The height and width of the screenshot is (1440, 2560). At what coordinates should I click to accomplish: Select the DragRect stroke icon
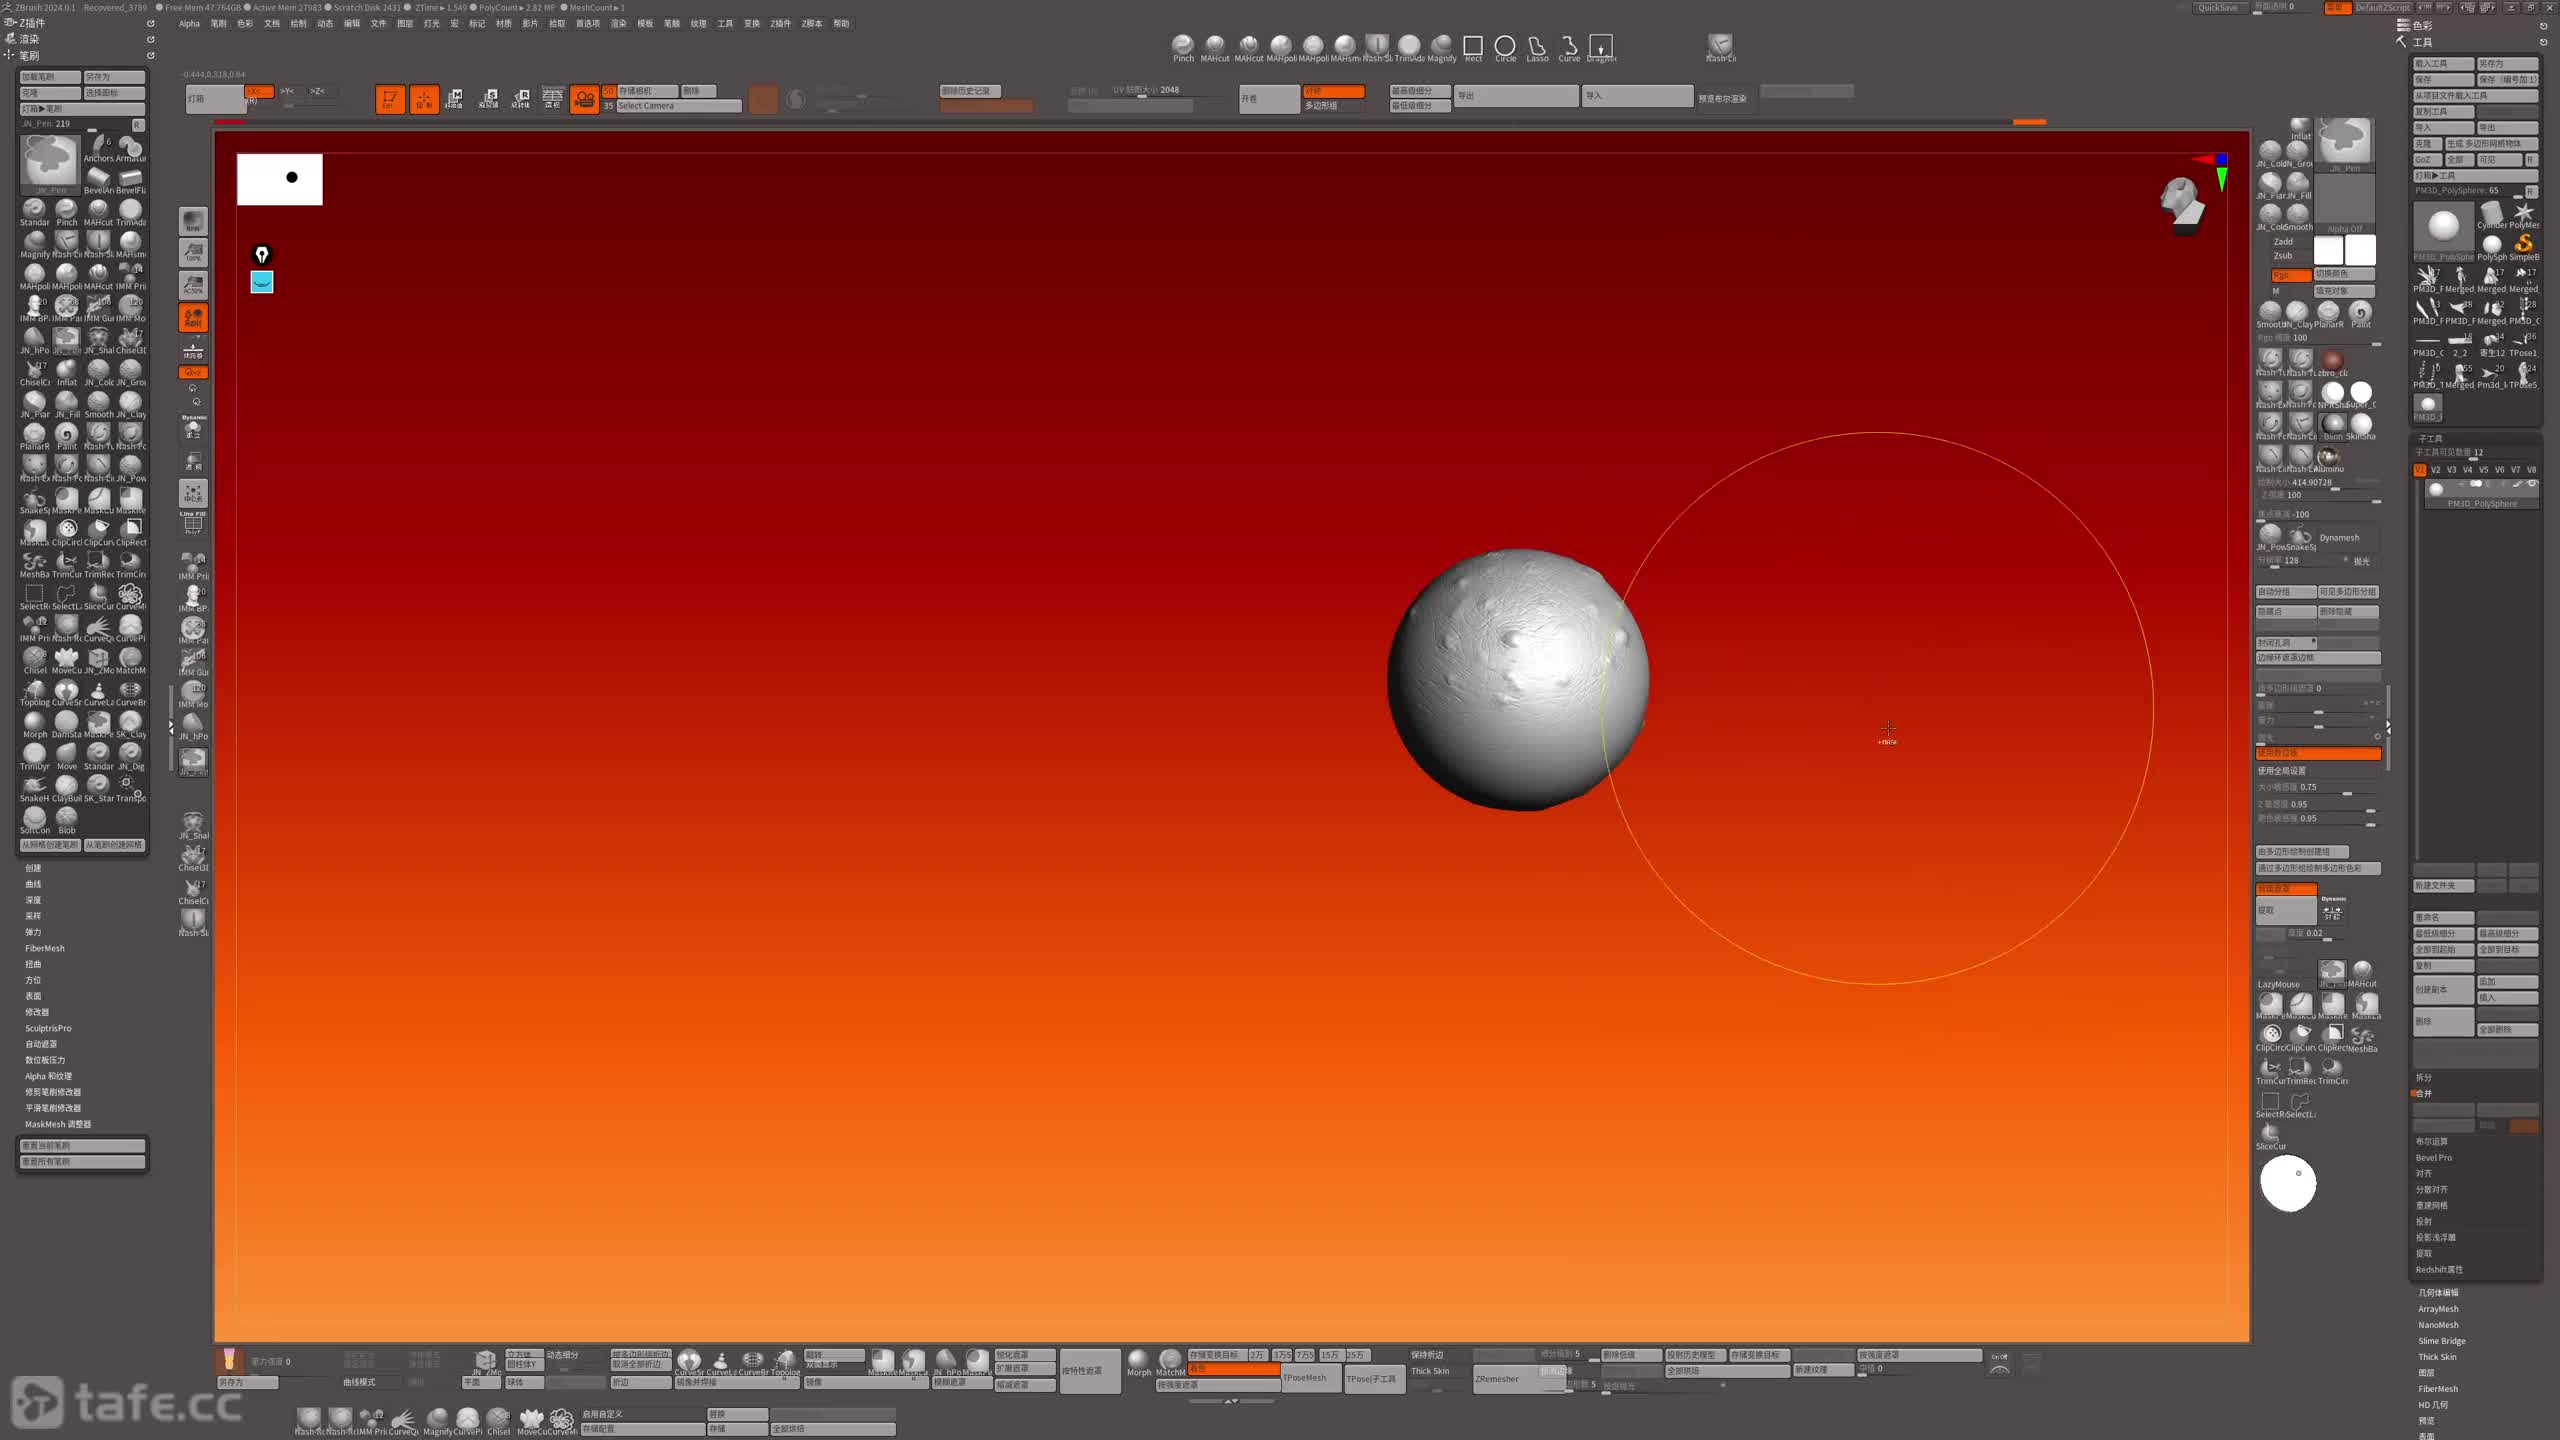[1601, 48]
